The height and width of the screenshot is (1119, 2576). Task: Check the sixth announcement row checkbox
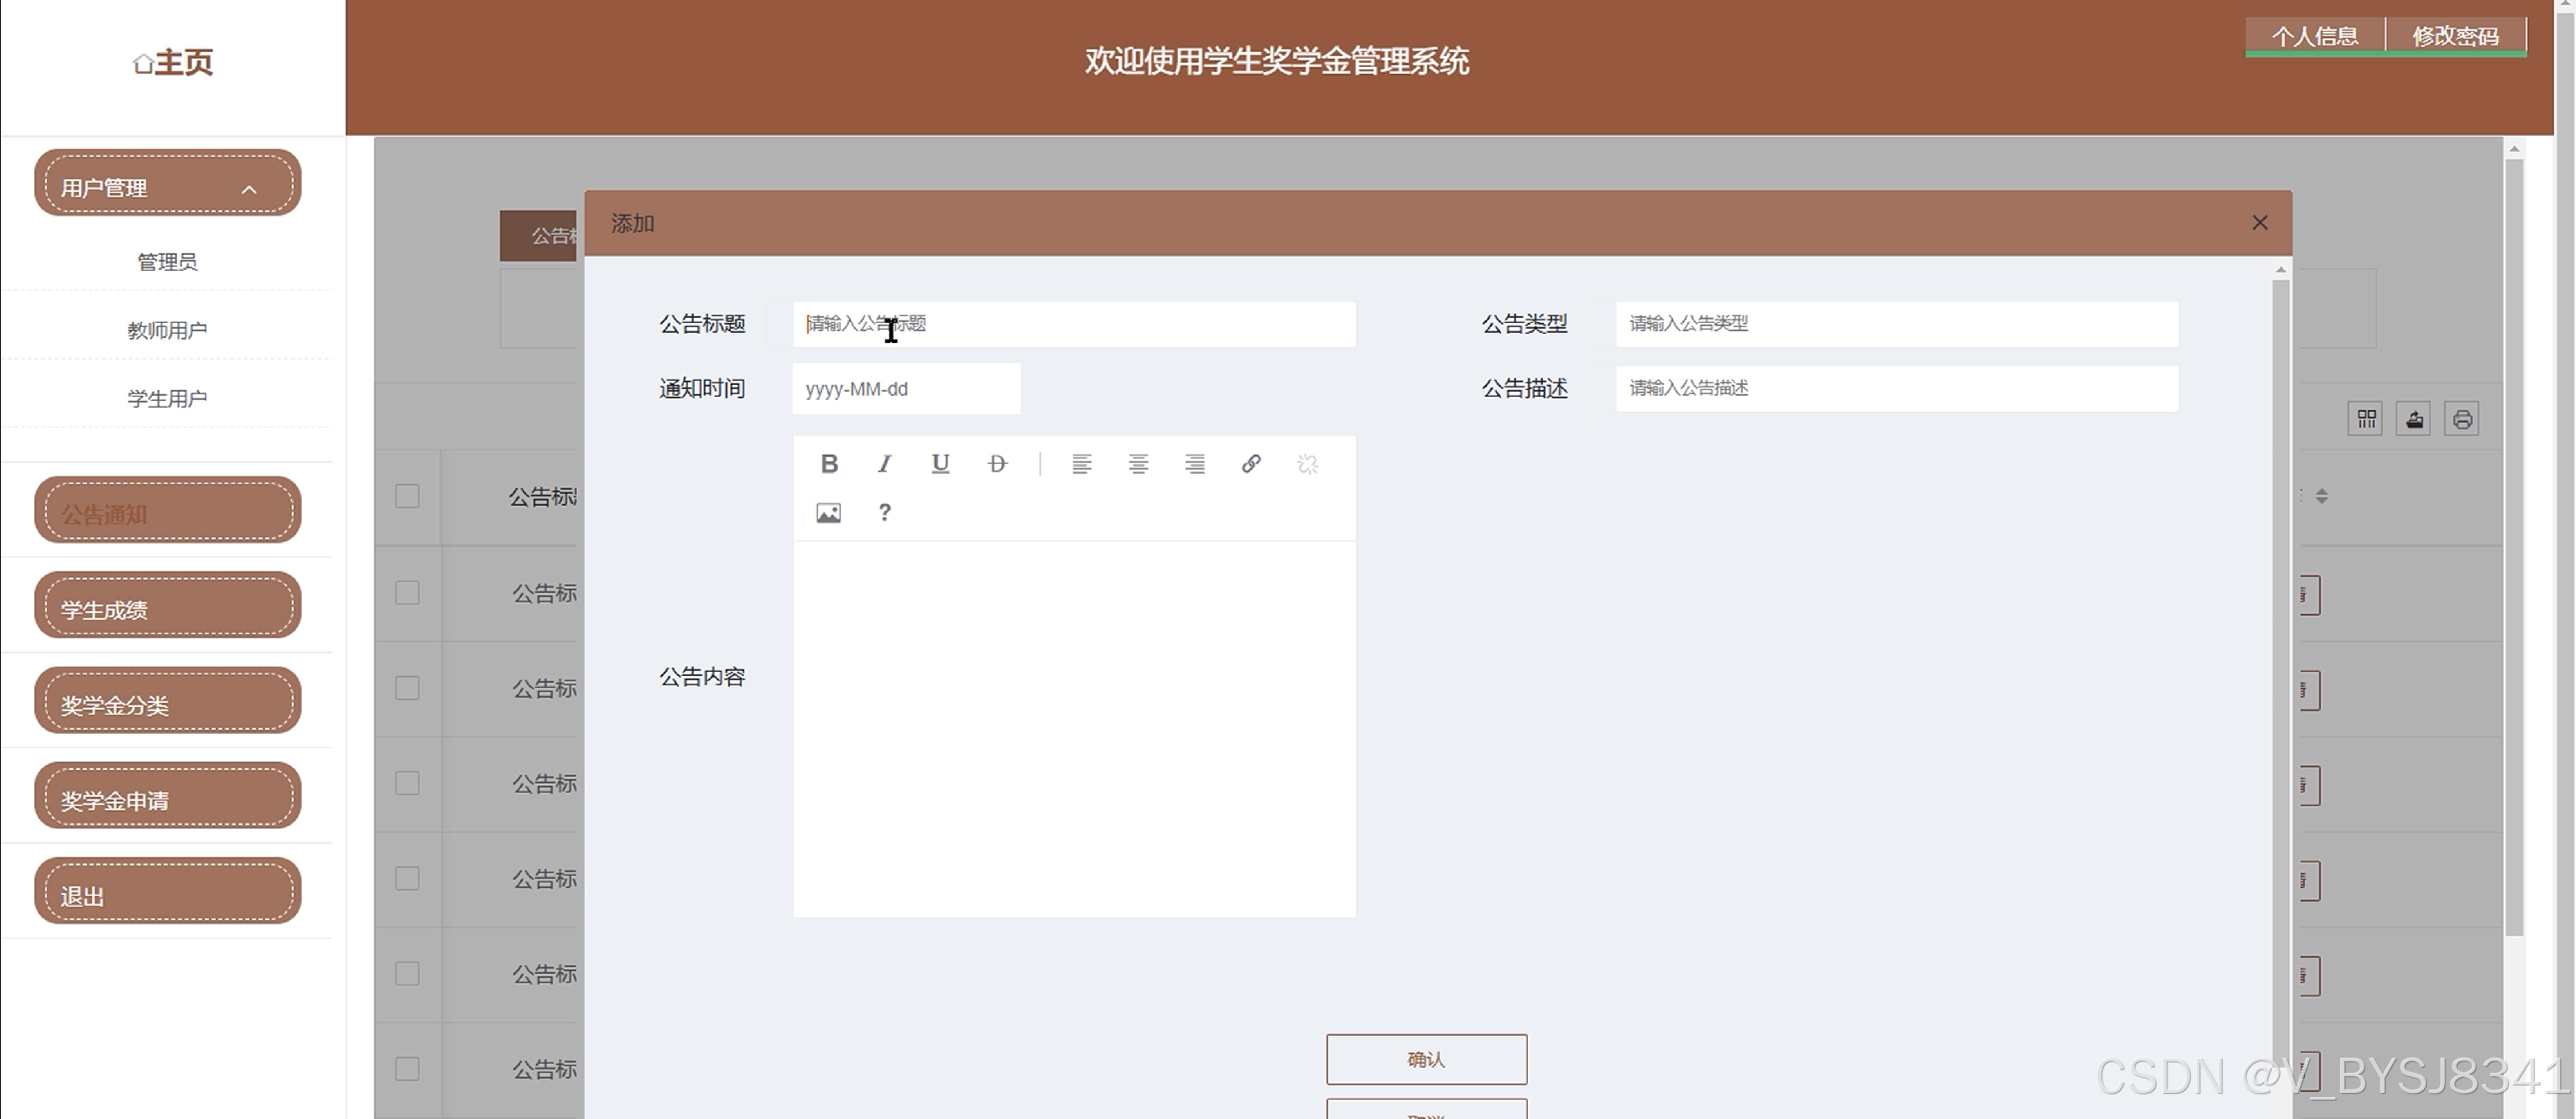(407, 1069)
